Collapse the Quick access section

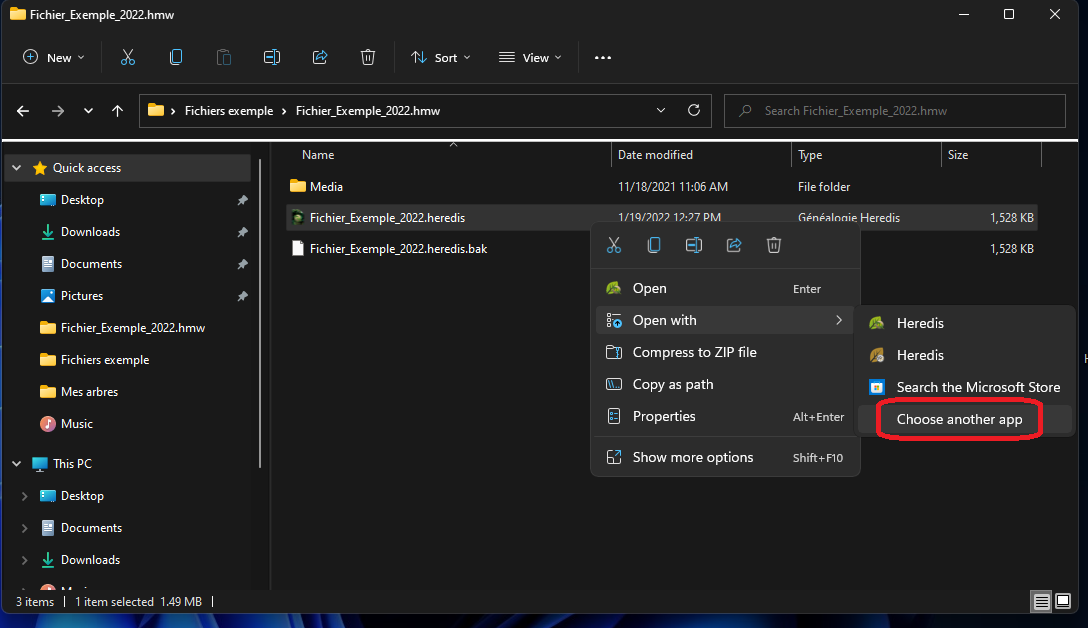(x=16, y=167)
